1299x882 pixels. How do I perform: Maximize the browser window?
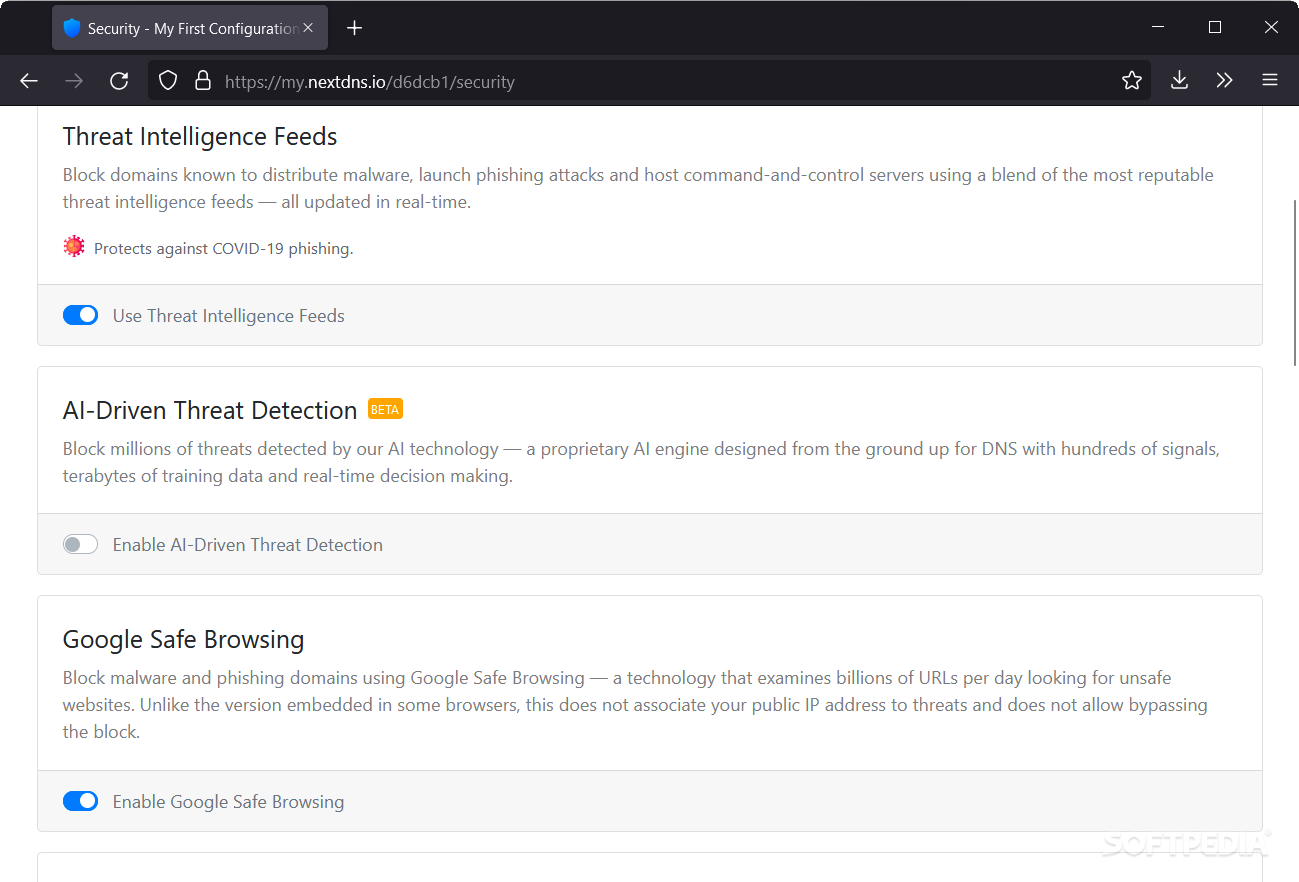(1215, 28)
